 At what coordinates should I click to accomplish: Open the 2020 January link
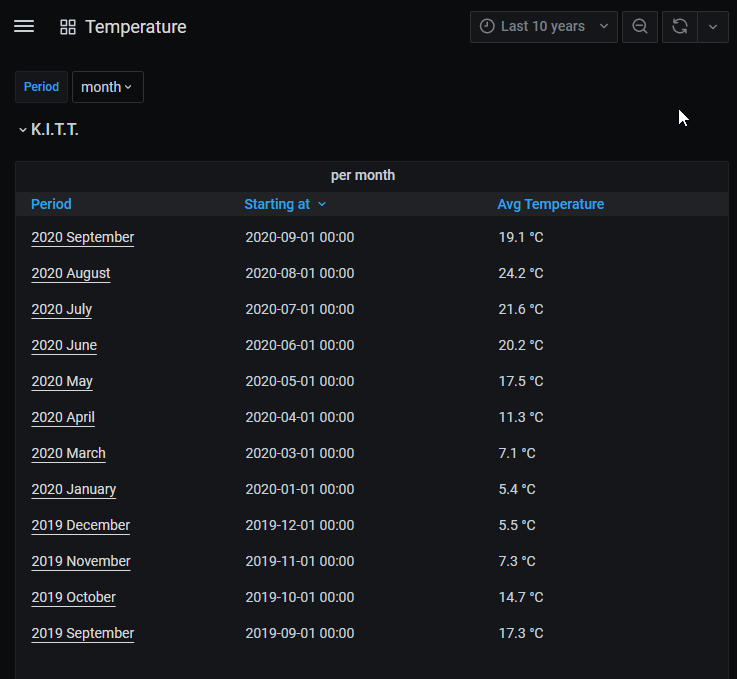(74, 489)
